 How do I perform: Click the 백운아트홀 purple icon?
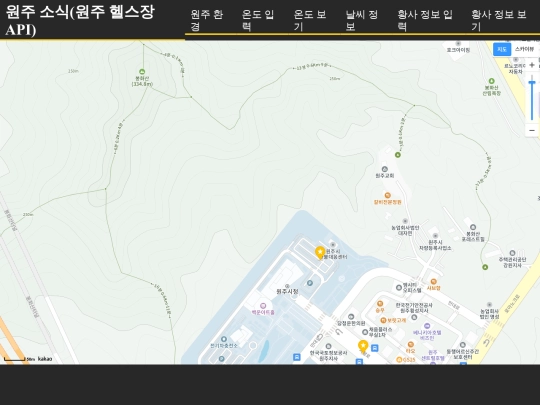tap(263, 306)
